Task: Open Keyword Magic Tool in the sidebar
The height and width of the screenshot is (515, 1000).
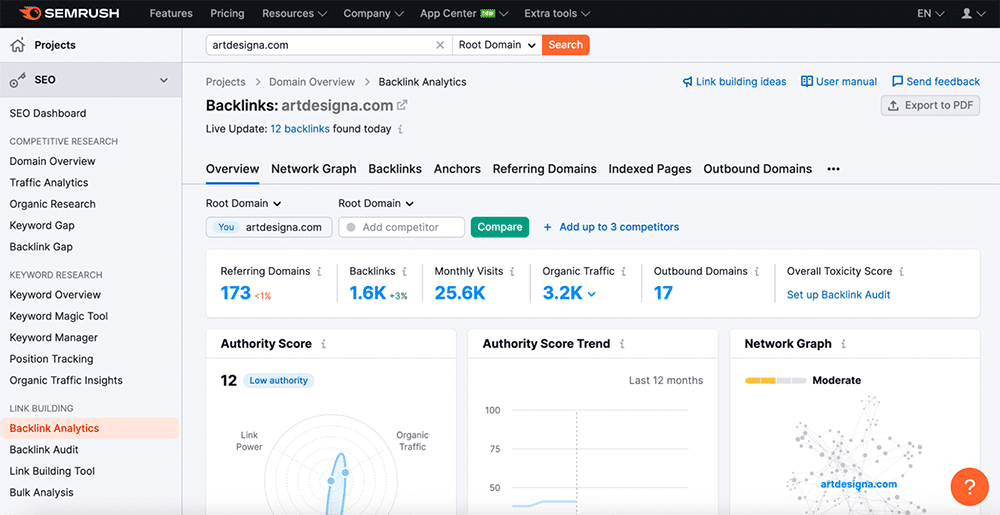Action: (x=59, y=317)
